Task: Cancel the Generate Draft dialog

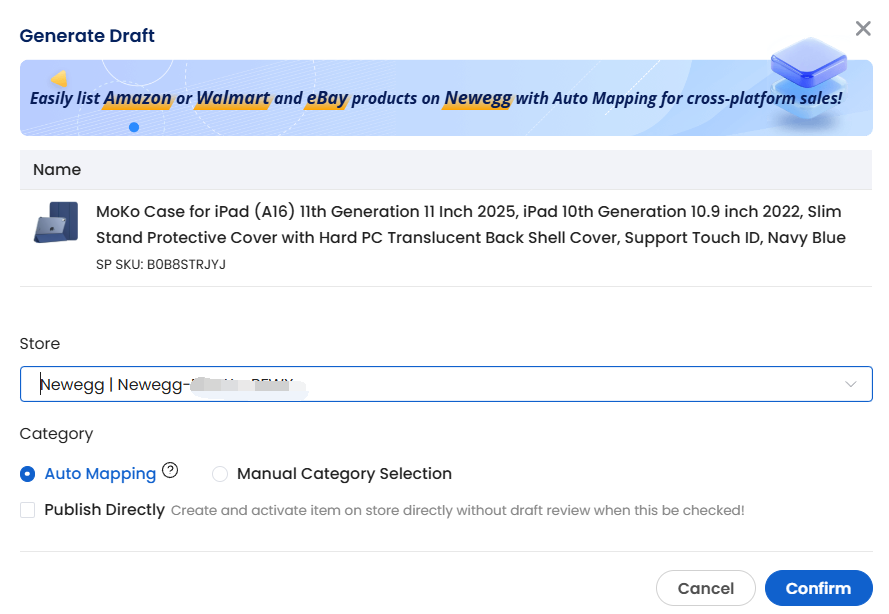Action: pos(706,588)
